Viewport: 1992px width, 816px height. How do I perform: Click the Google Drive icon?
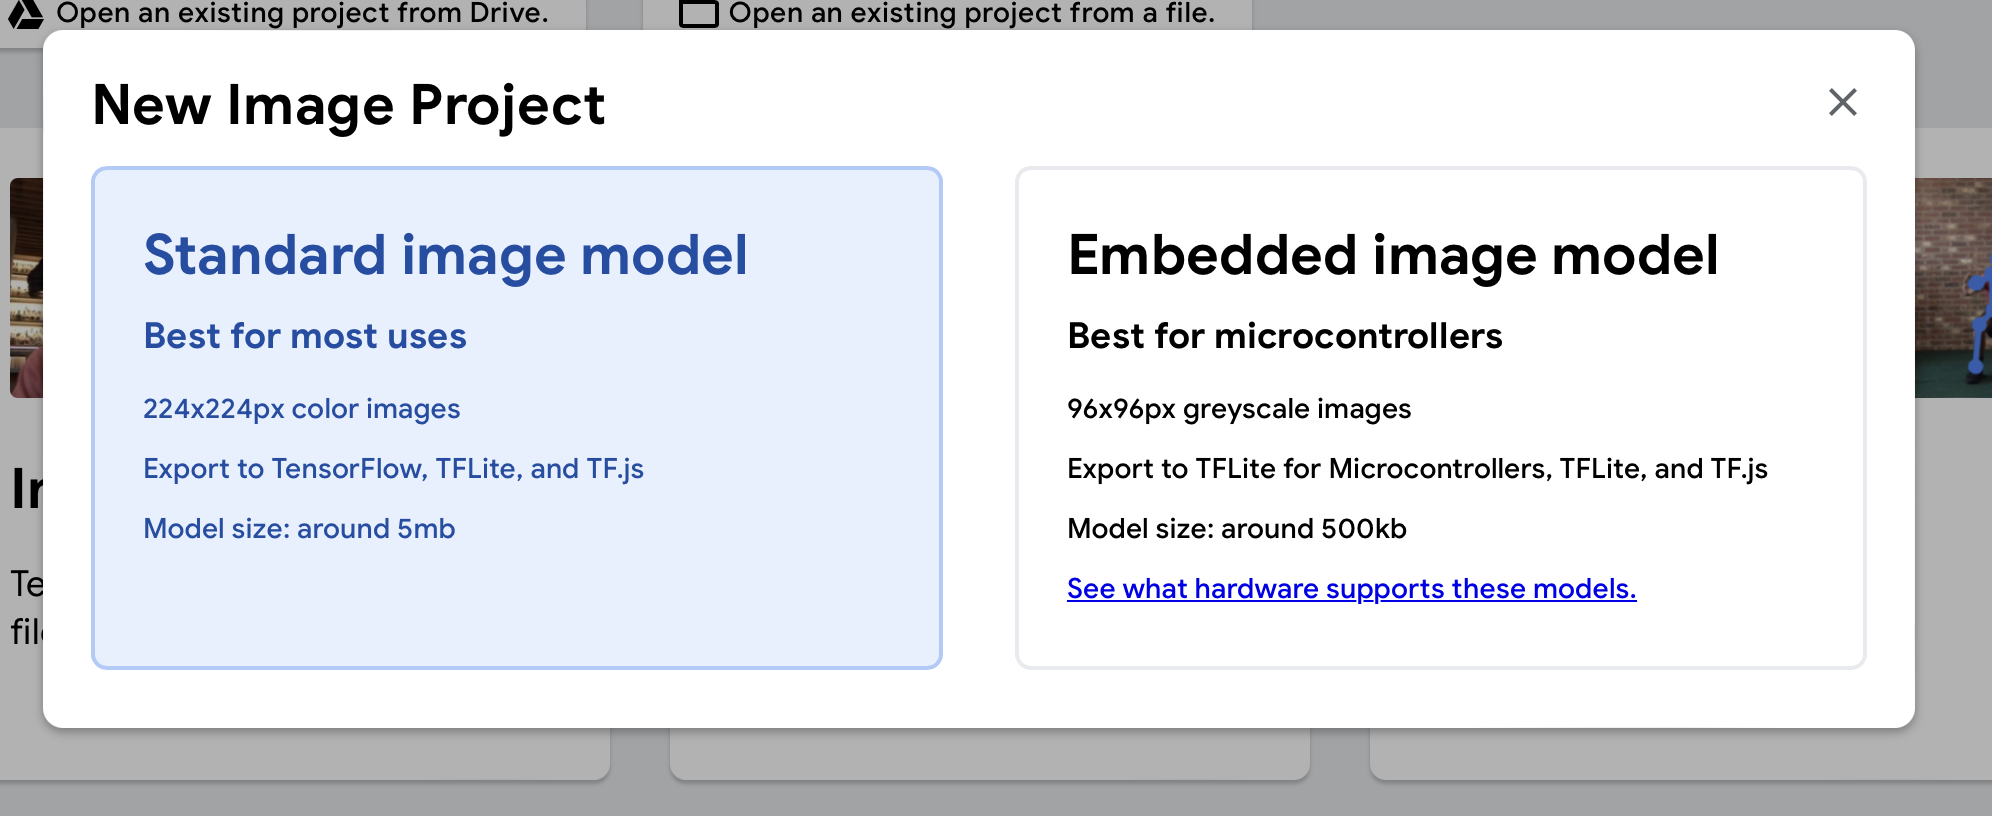(24, 13)
